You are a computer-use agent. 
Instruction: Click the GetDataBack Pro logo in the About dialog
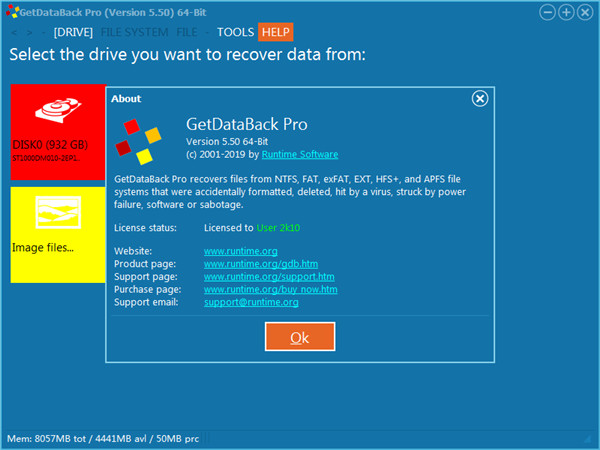pos(139,142)
